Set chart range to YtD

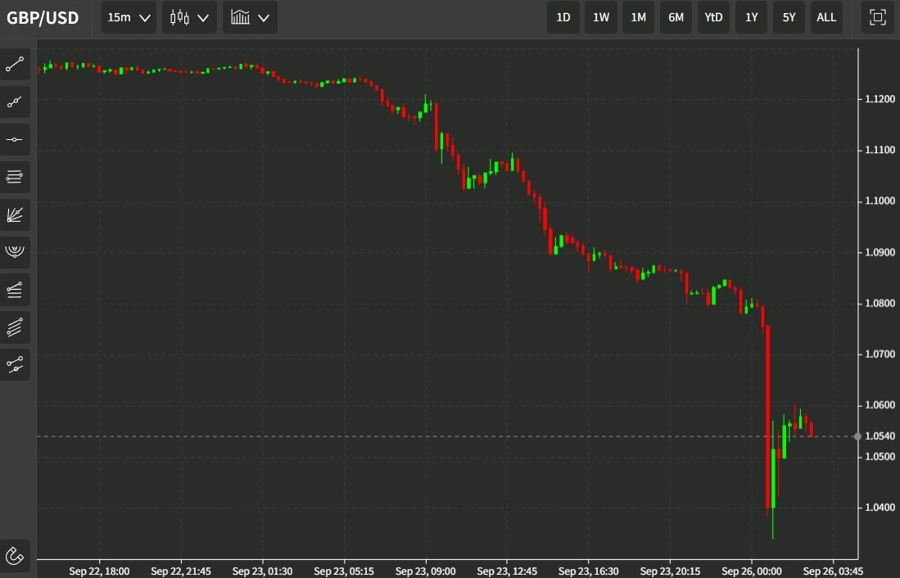[x=713, y=17]
